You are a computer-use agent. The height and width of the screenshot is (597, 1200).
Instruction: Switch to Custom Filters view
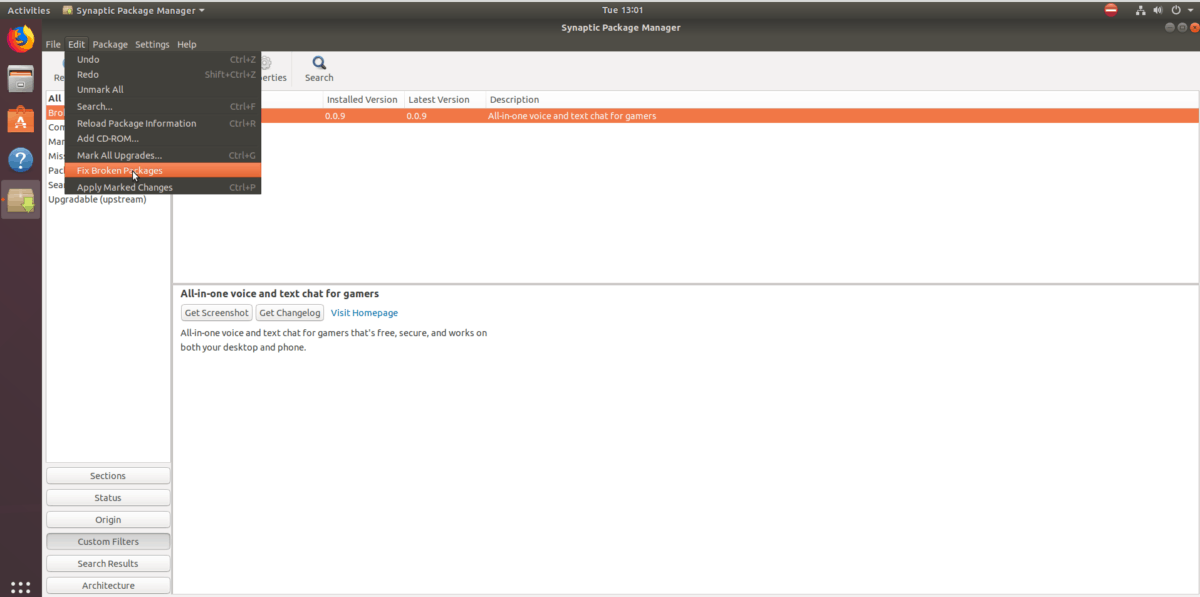click(x=108, y=541)
